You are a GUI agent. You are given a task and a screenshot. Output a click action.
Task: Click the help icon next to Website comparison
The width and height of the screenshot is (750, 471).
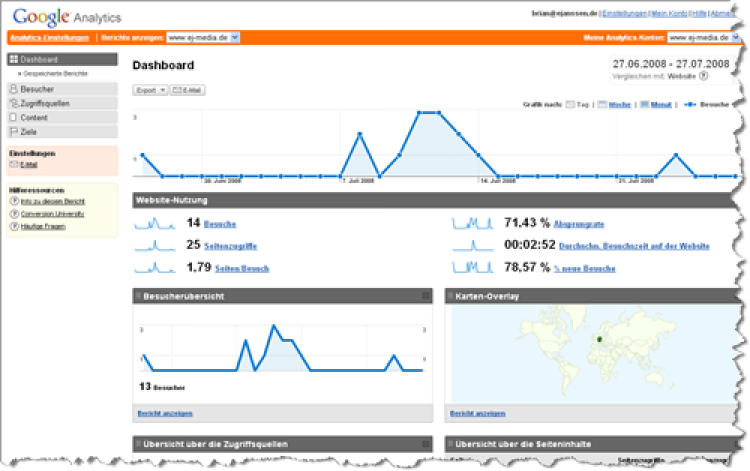[703, 75]
